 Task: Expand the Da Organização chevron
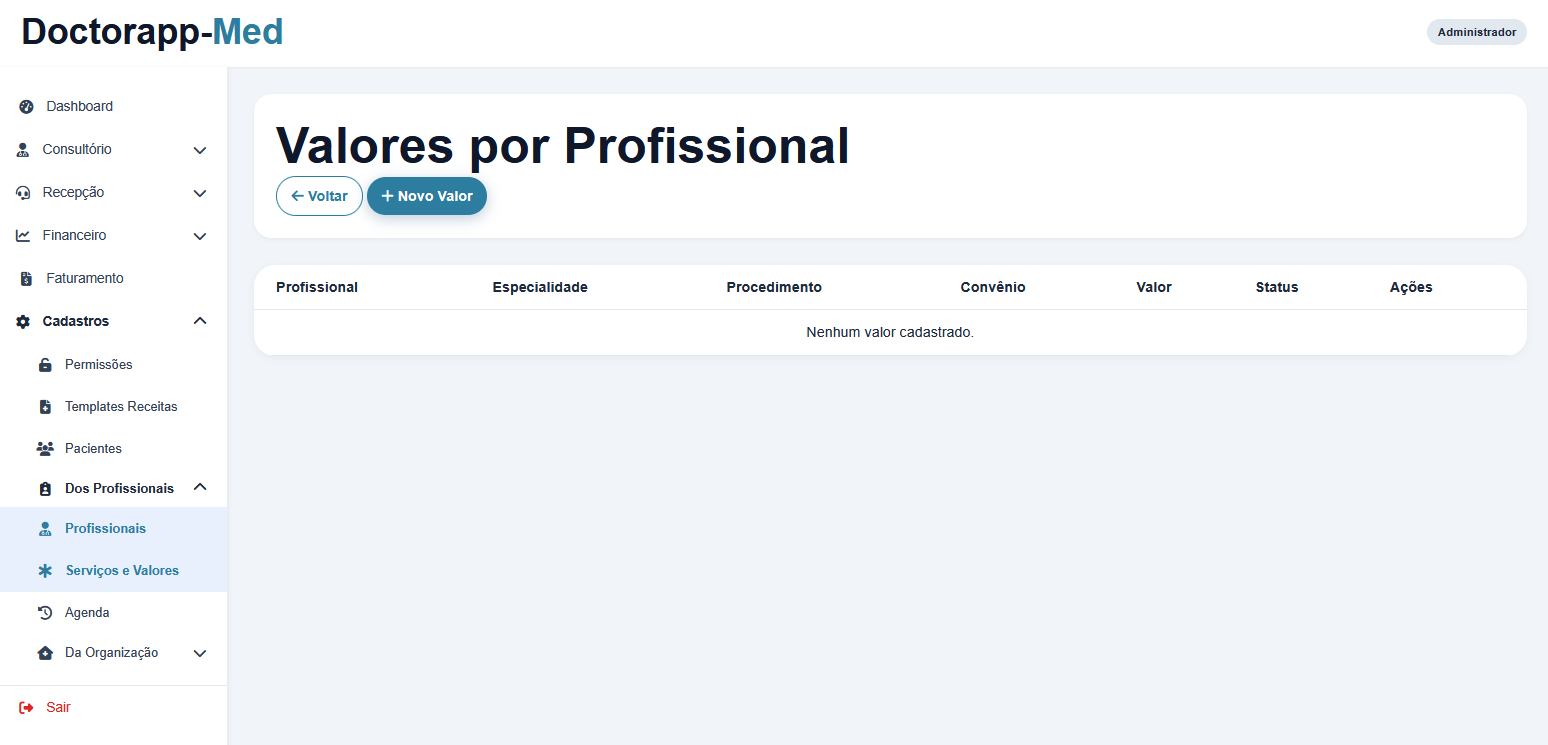click(200, 654)
